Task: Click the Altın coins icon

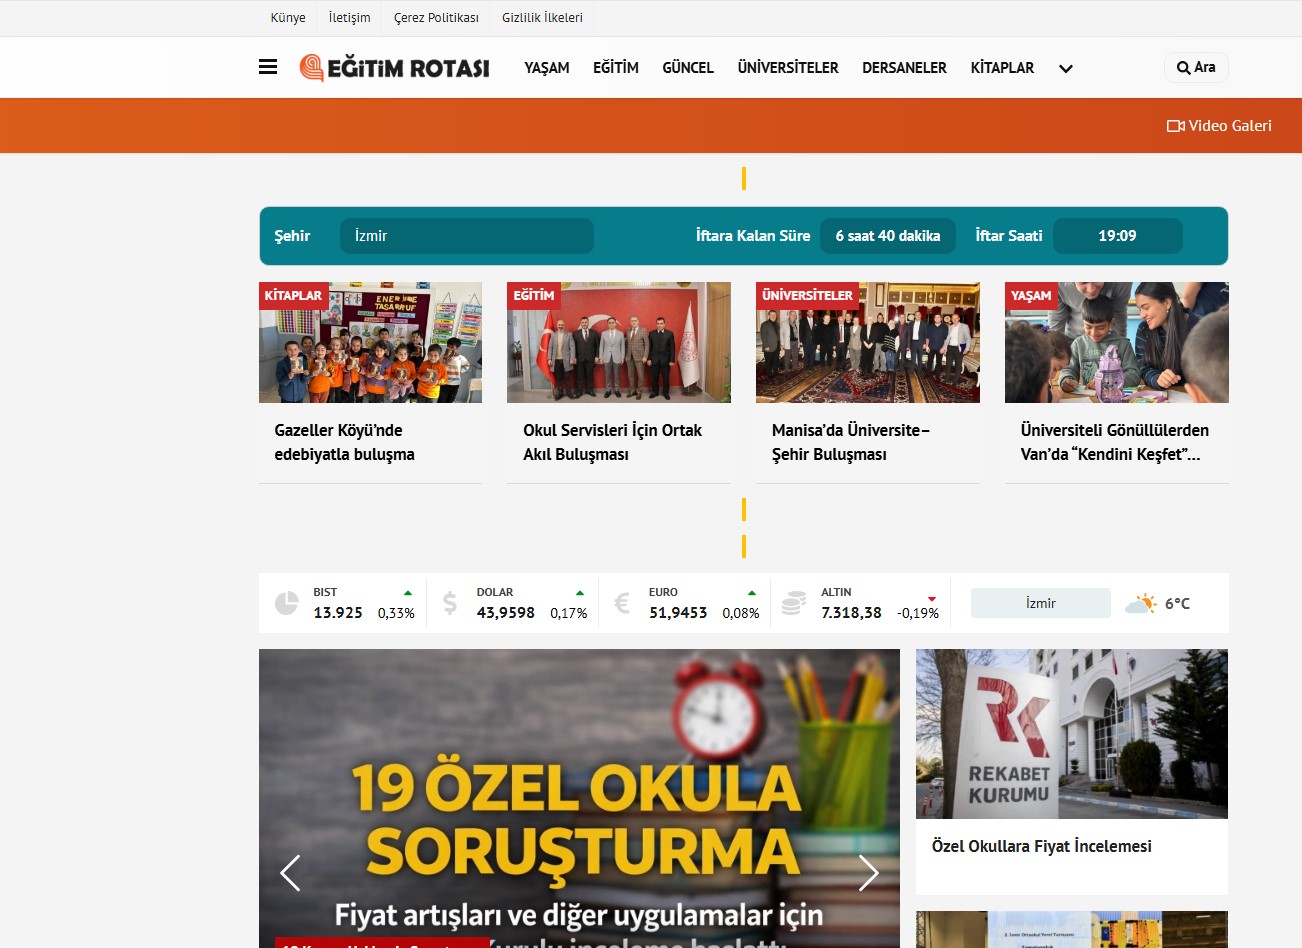Action: pyautogui.click(x=794, y=603)
